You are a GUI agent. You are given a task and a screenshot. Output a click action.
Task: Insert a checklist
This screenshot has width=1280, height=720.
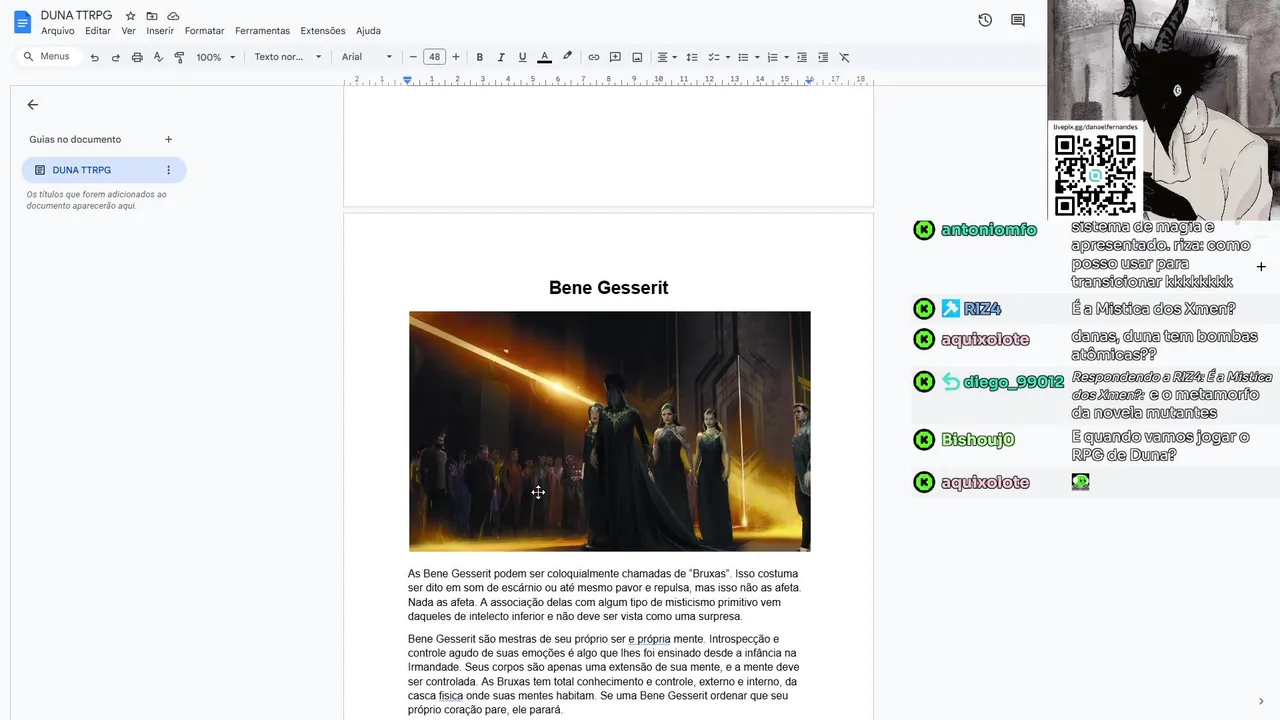pyautogui.click(x=714, y=57)
